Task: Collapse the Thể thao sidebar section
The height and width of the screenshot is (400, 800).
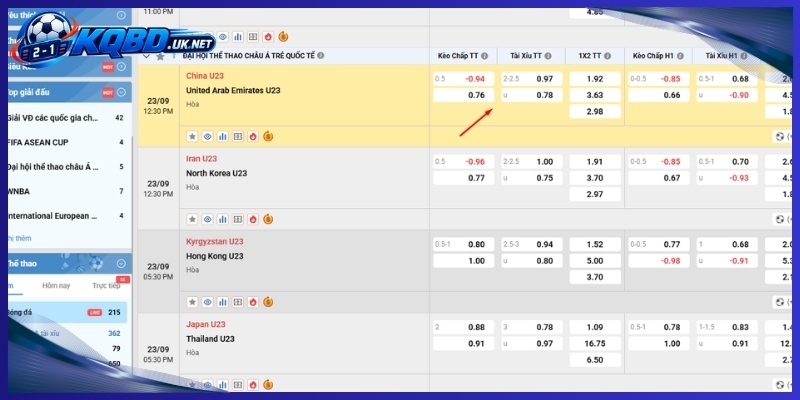Action: [x=121, y=264]
